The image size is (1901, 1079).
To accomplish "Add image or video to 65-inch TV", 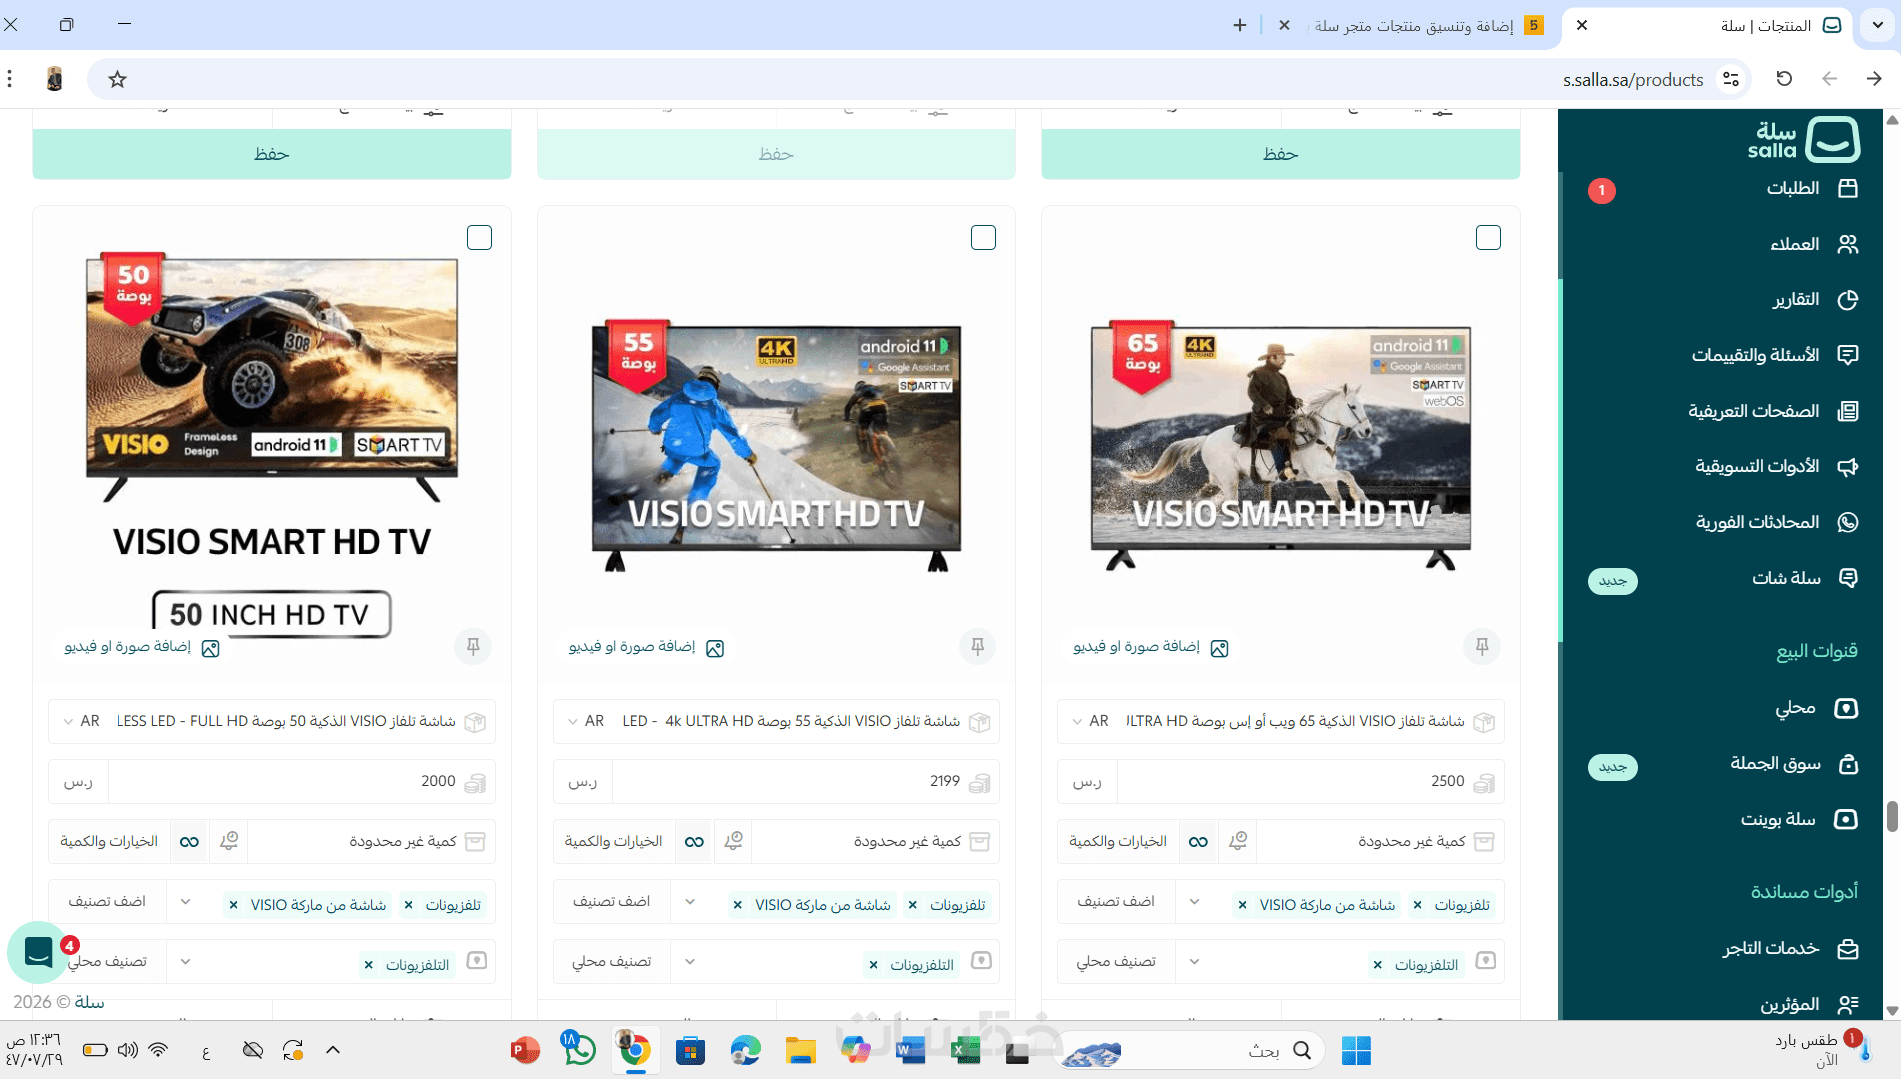I will [1150, 647].
